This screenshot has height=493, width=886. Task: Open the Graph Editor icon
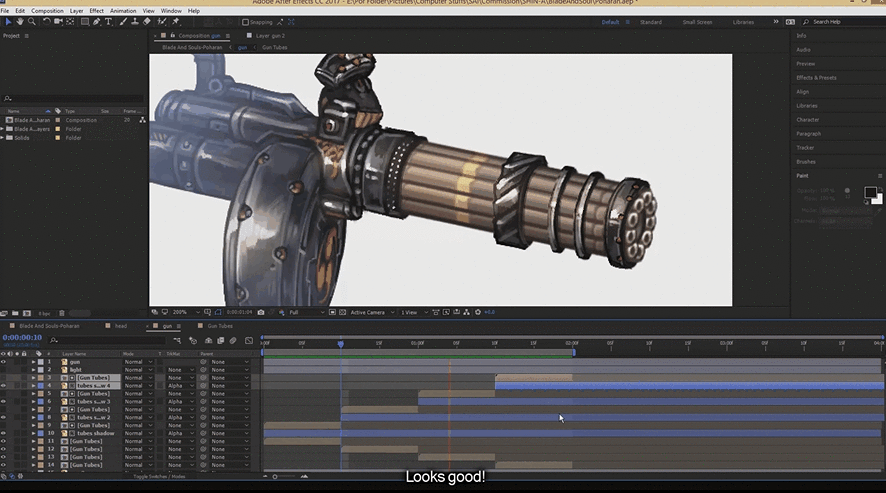[249, 340]
